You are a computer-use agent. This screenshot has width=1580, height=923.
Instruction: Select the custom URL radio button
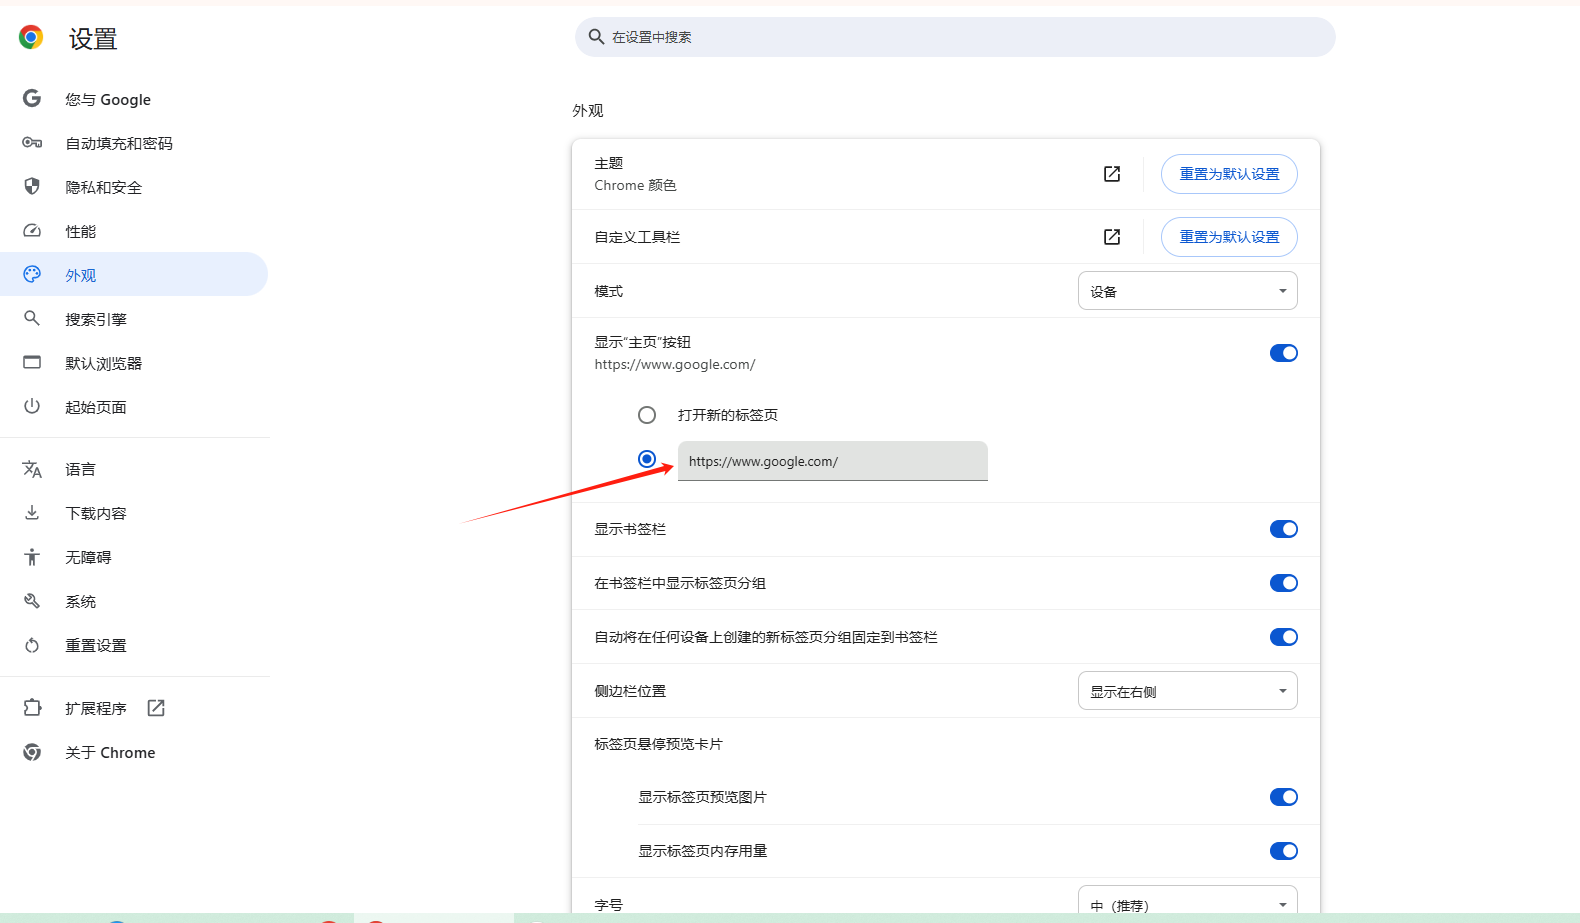[x=647, y=459]
